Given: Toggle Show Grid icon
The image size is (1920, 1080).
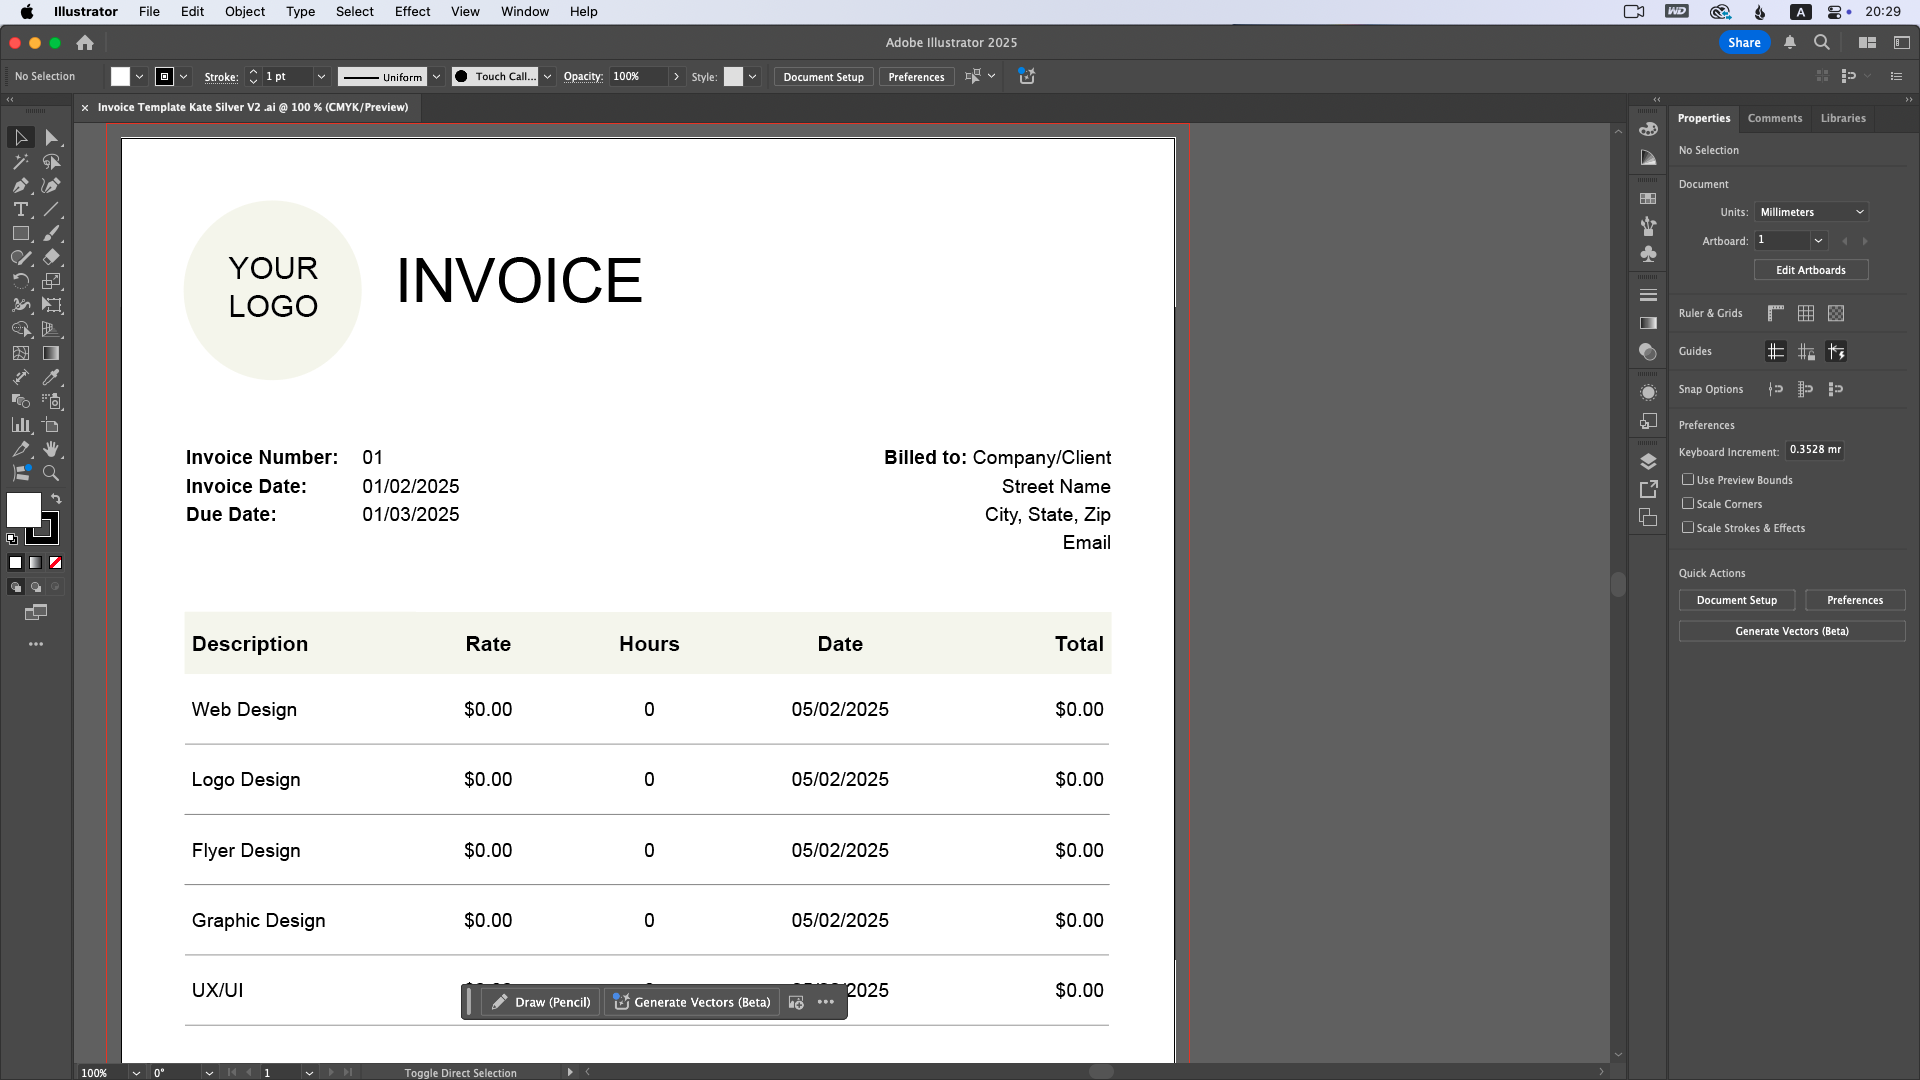Looking at the screenshot, I should coord(1806,313).
